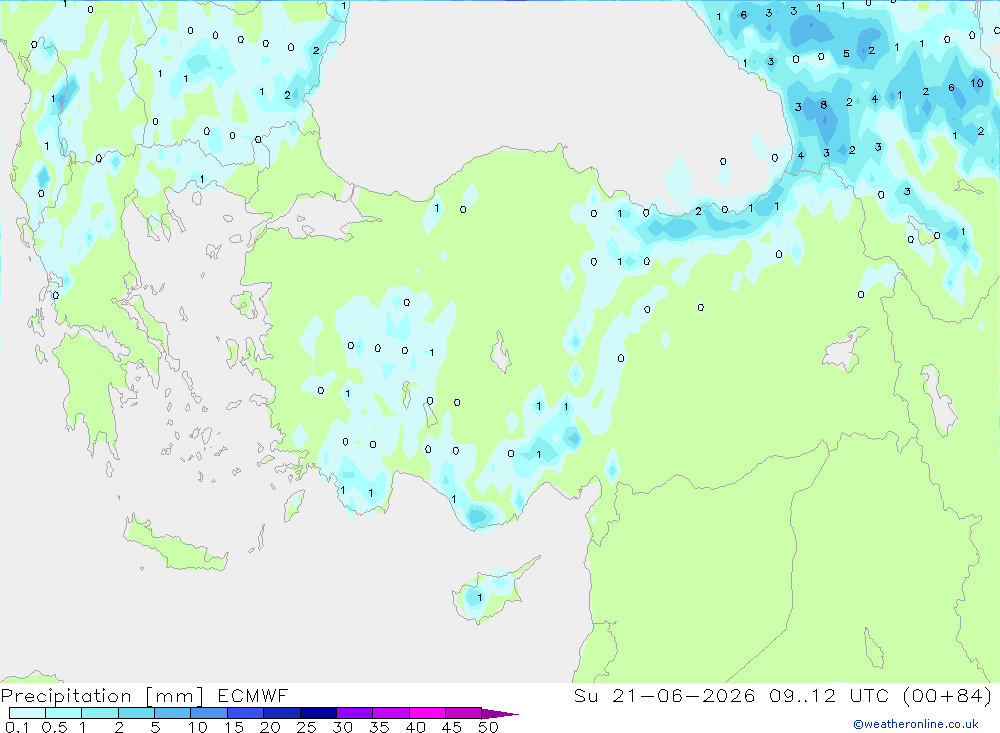Select the legend label '0.1'
The image size is (1000, 733).
17,727
